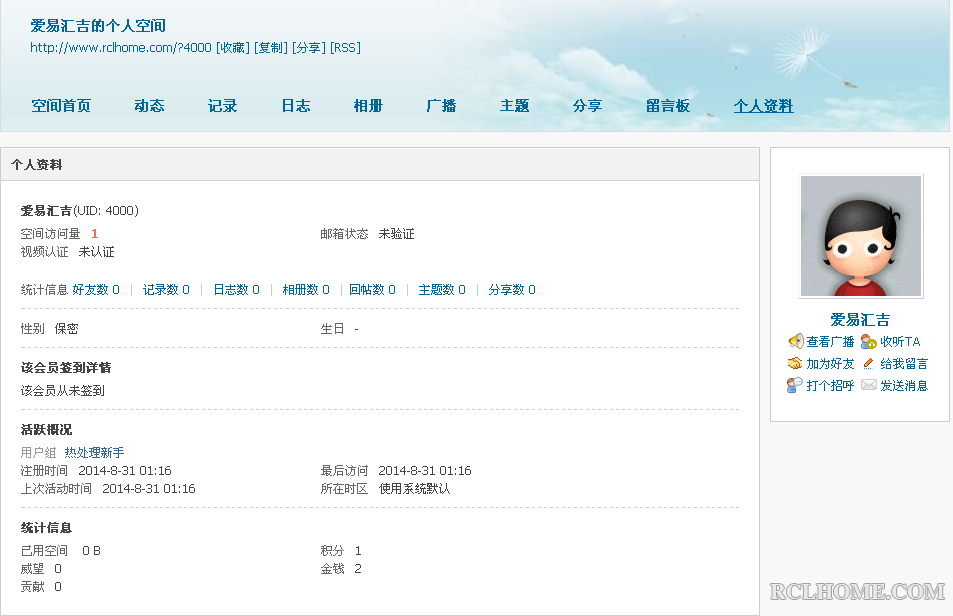This screenshot has width=953, height=616.
Task: Go to the 日志 tab
Action: [x=295, y=106]
